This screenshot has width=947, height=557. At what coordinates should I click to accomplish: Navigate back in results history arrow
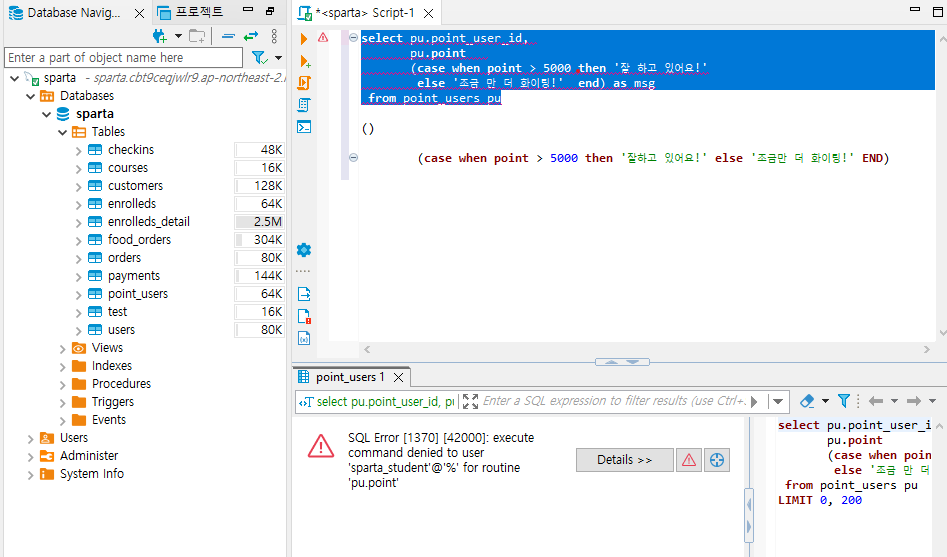[x=876, y=401]
